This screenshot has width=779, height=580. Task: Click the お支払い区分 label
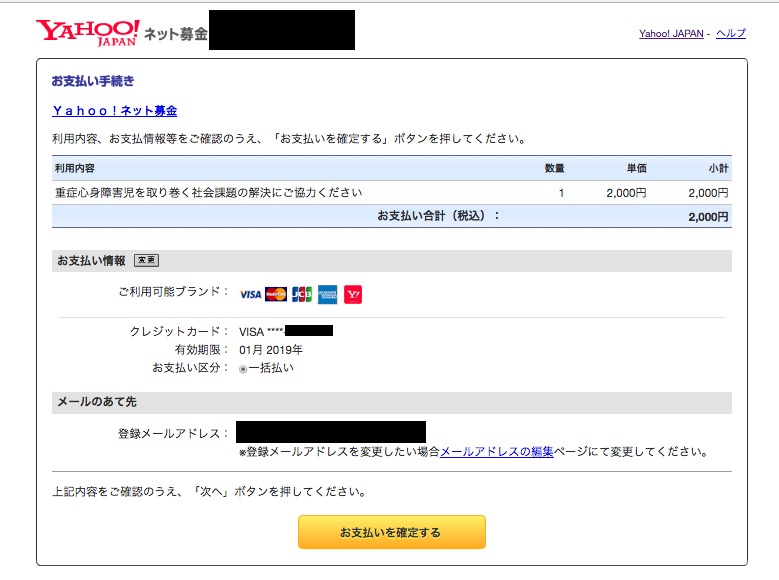coord(190,368)
